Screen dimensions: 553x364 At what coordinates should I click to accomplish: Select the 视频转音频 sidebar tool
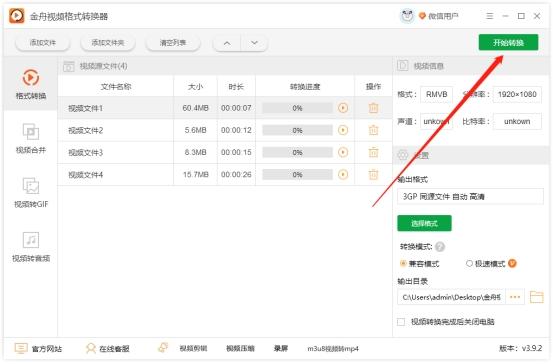point(31,247)
